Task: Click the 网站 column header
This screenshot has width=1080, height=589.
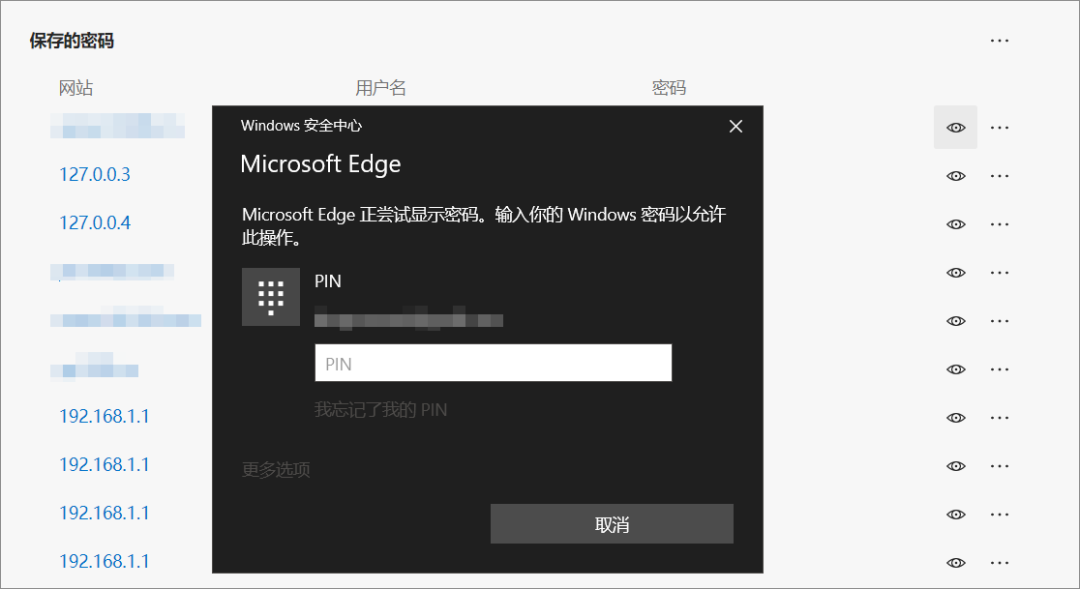Action: [76, 88]
